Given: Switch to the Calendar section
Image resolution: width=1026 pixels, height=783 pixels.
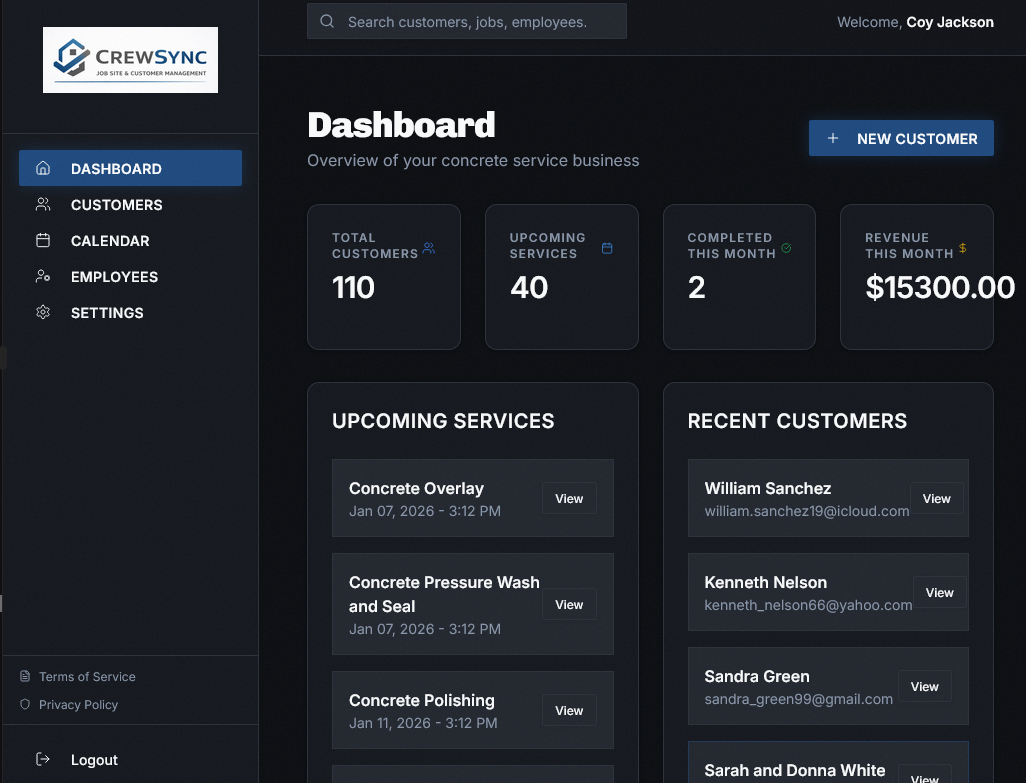Looking at the screenshot, I should (110, 240).
